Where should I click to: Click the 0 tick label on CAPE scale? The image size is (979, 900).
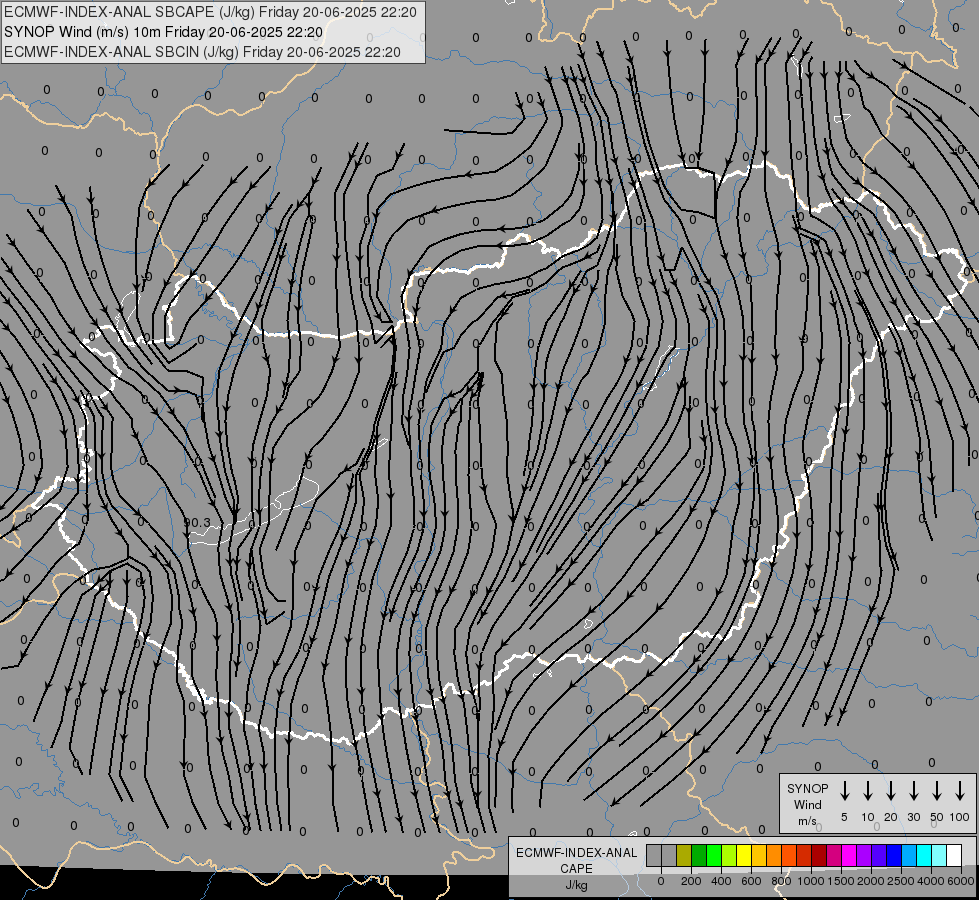tap(661, 881)
